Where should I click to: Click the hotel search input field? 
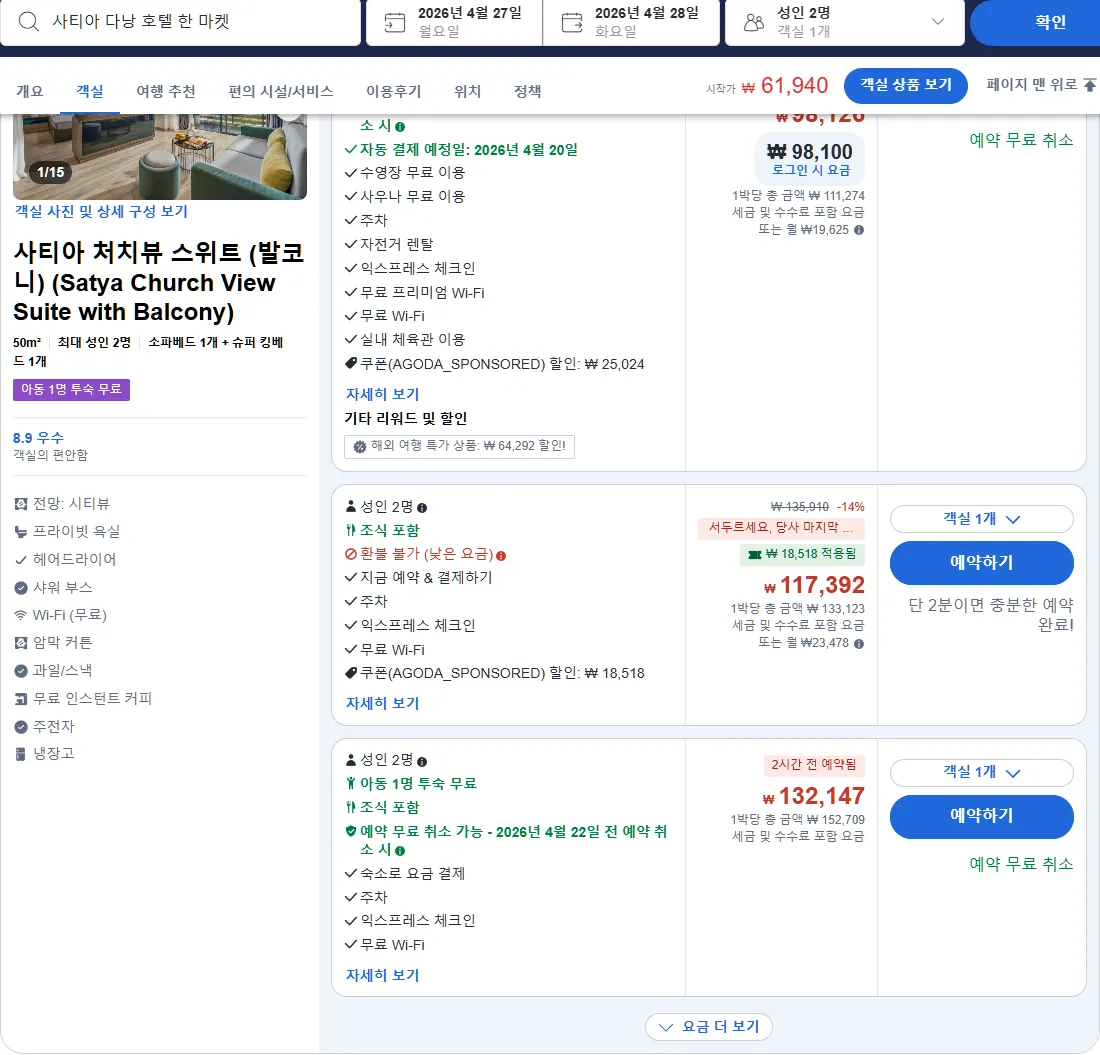(181, 22)
